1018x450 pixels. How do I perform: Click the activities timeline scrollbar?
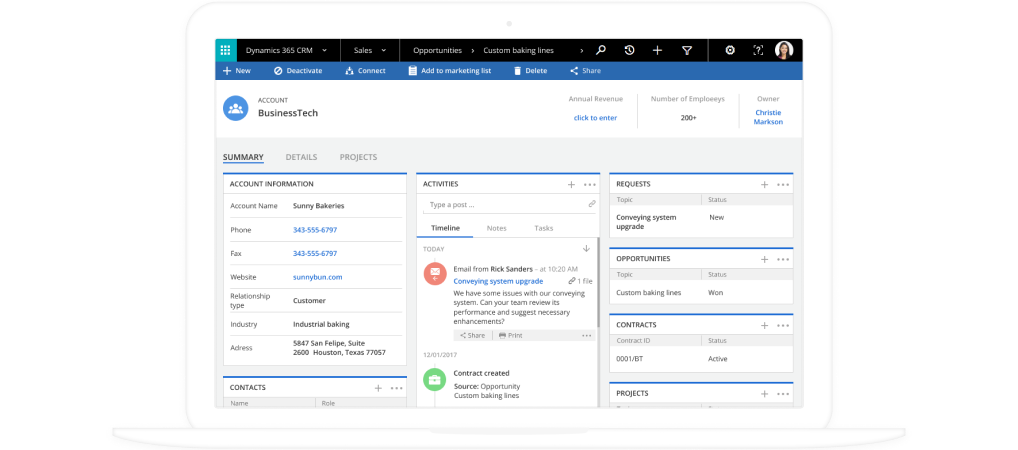tap(598, 282)
